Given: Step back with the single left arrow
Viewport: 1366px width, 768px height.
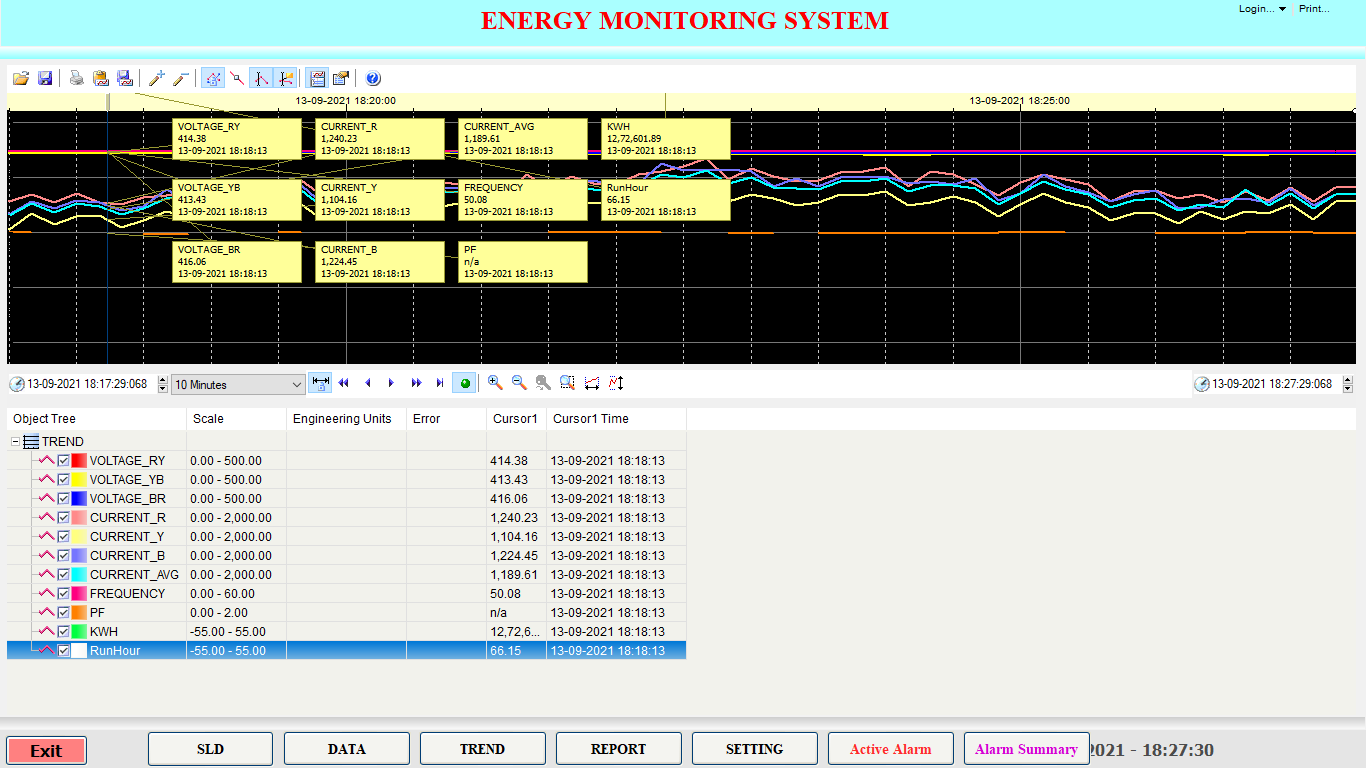Looking at the screenshot, I should (x=367, y=383).
